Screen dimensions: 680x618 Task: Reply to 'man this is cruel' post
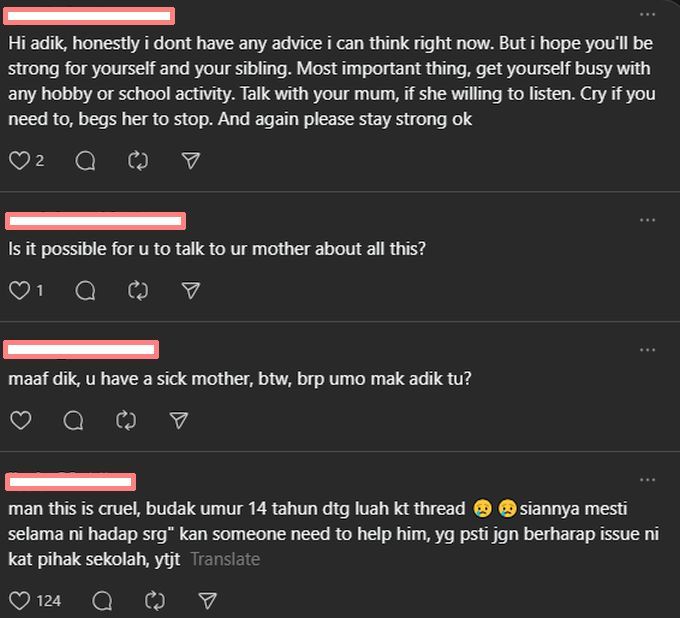102,601
